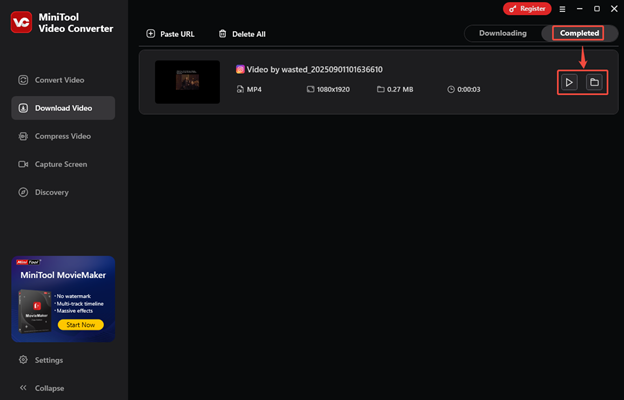Select Download Video in sidebar
The width and height of the screenshot is (624, 400).
(63, 108)
